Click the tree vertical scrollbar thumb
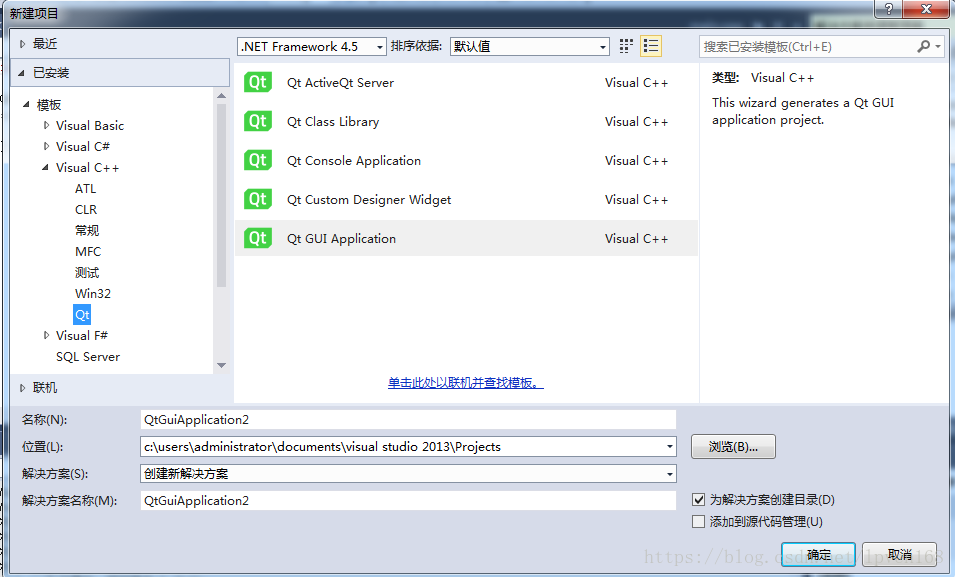The width and height of the screenshot is (955, 577). coord(222,195)
